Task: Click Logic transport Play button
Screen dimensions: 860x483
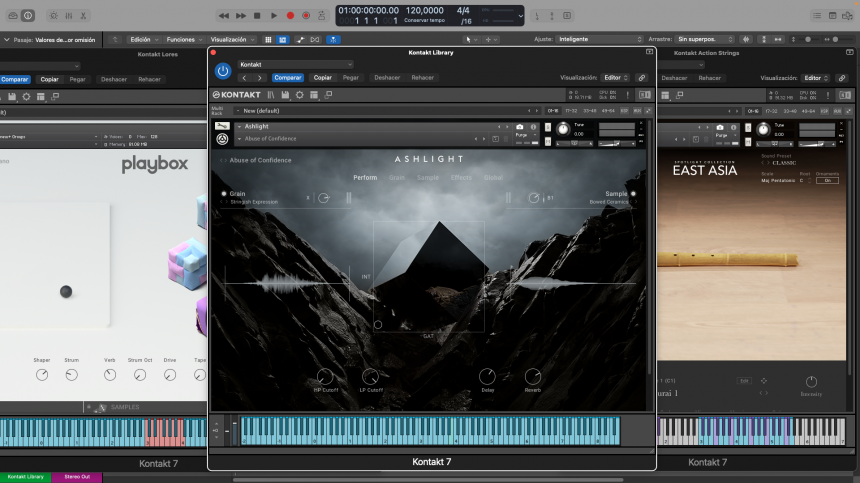Action: tap(274, 16)
